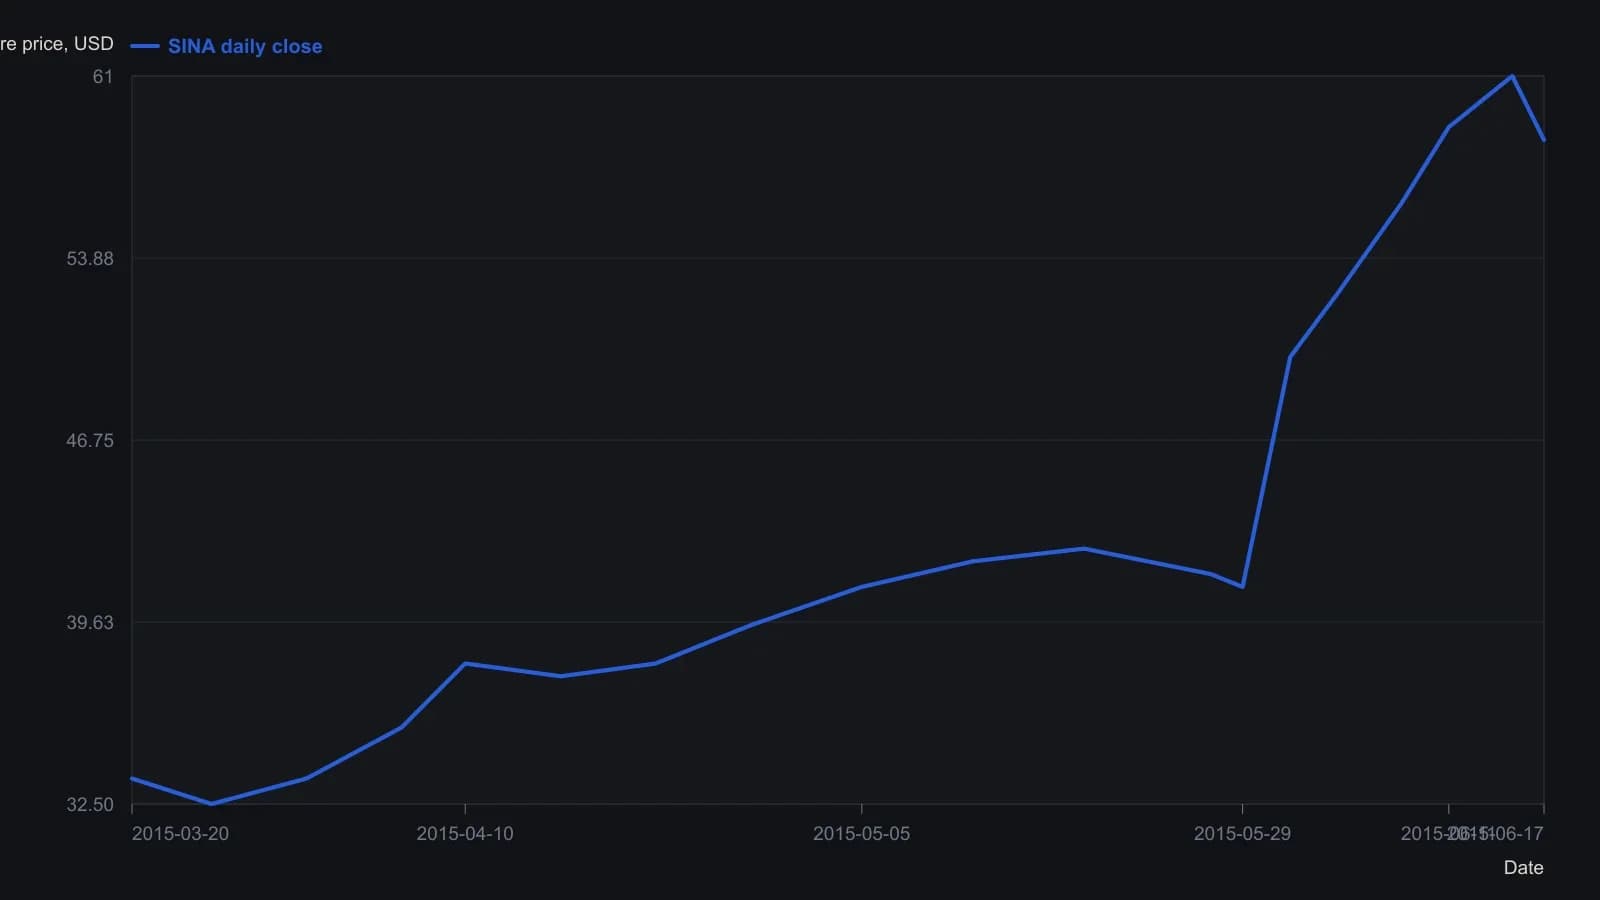Click the blue legend line swatch

click(x=145, y=46)
